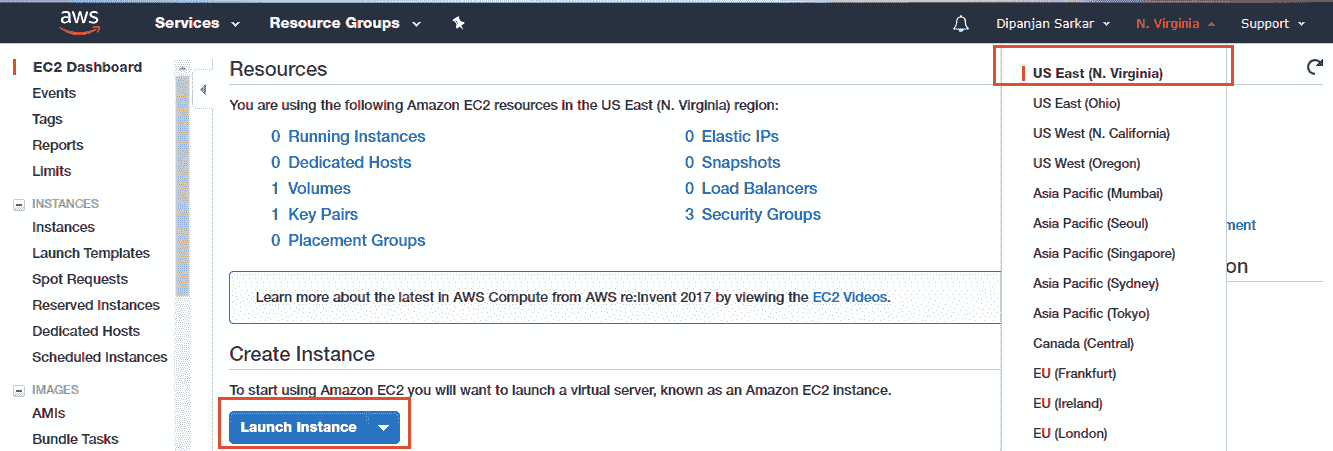
Task: Go to Spot Requests in sidebar
Action: tap(80, 279)
